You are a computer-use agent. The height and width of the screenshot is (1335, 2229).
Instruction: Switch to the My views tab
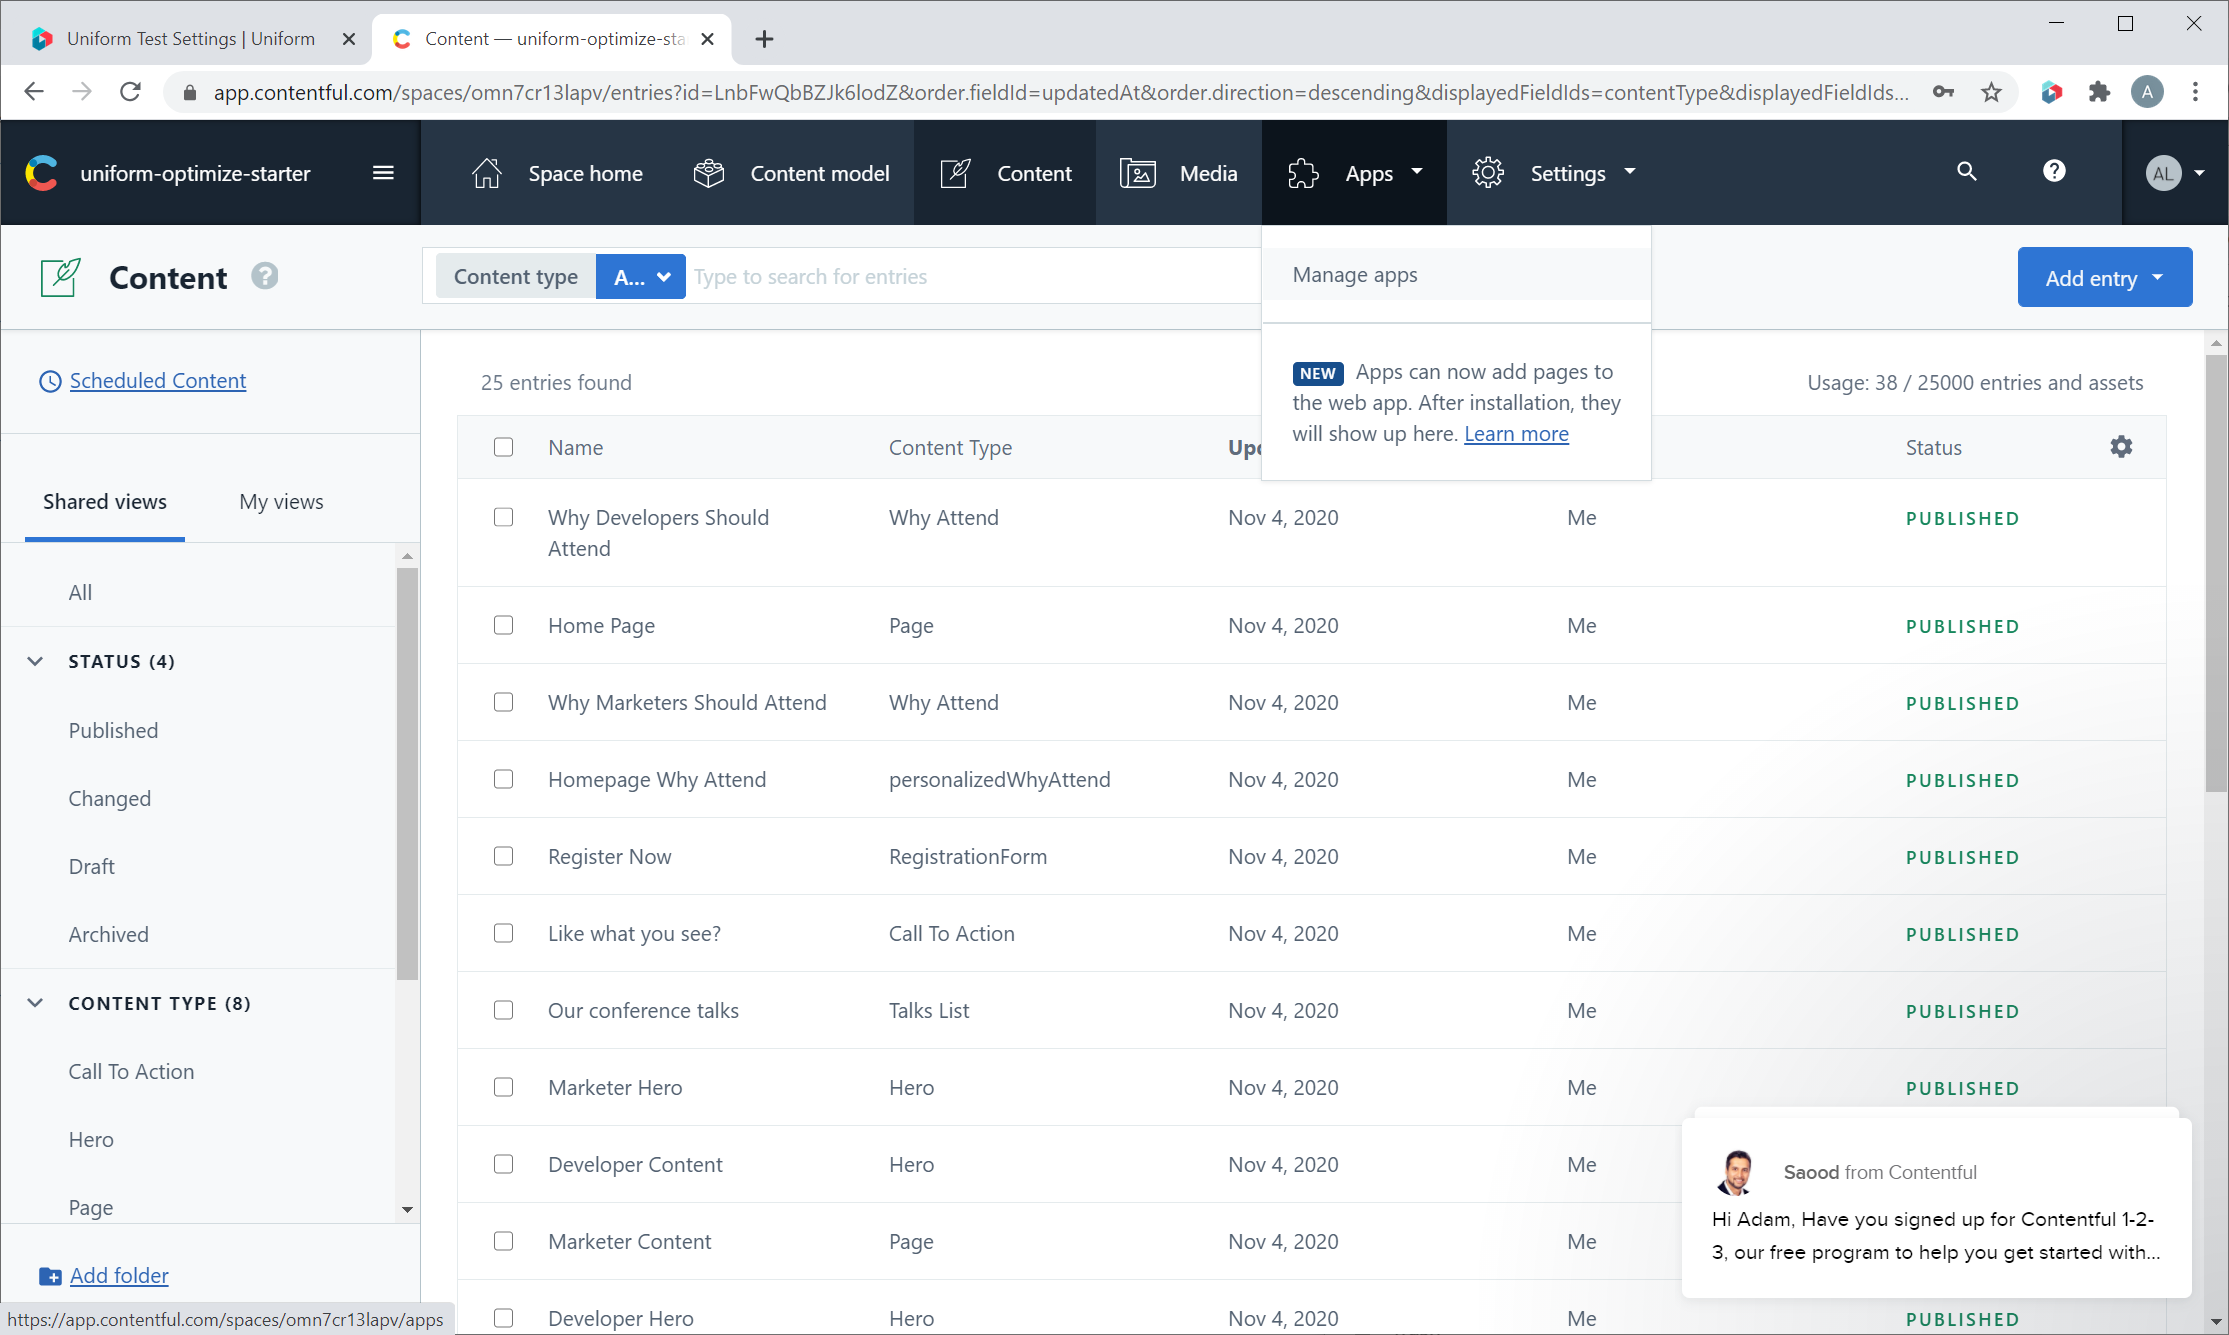click(281, 502)
